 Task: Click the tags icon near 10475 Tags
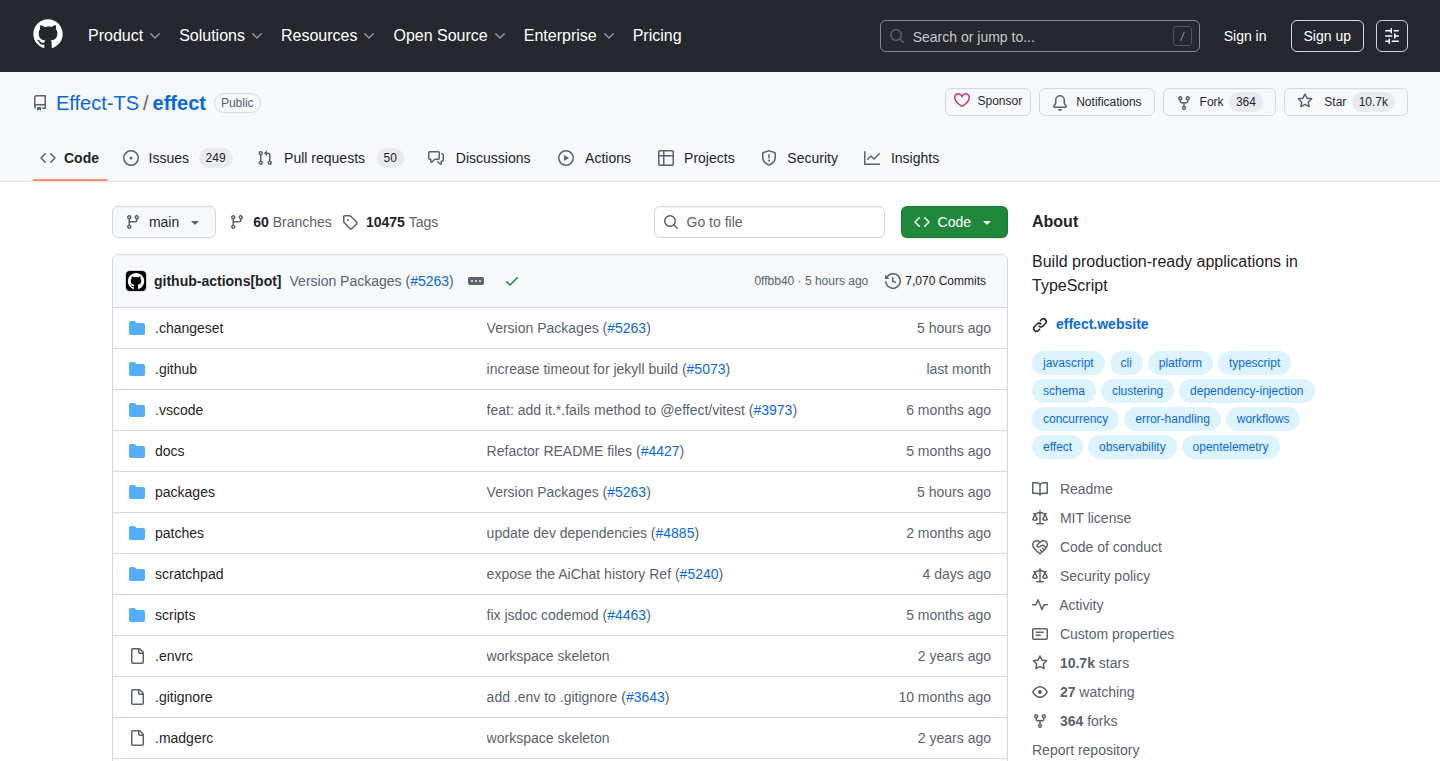tap(350, 222)
